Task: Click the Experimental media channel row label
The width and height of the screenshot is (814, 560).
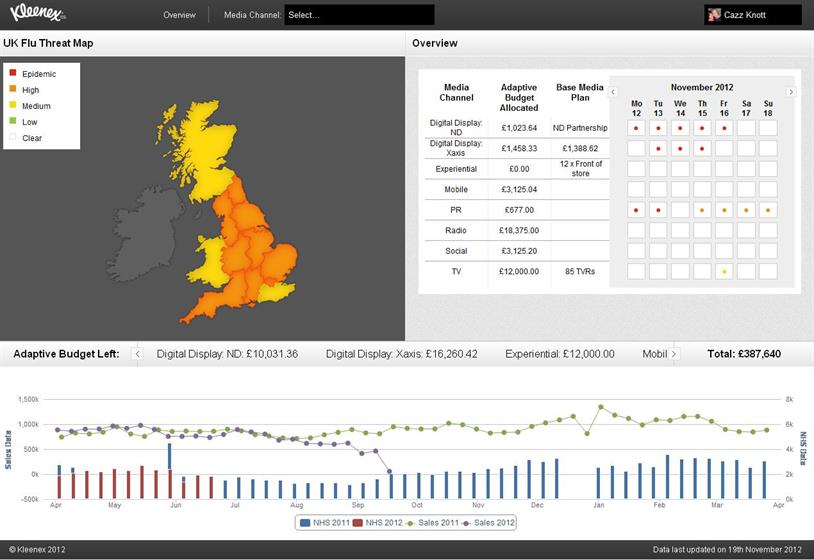Action: pos(456,169)
